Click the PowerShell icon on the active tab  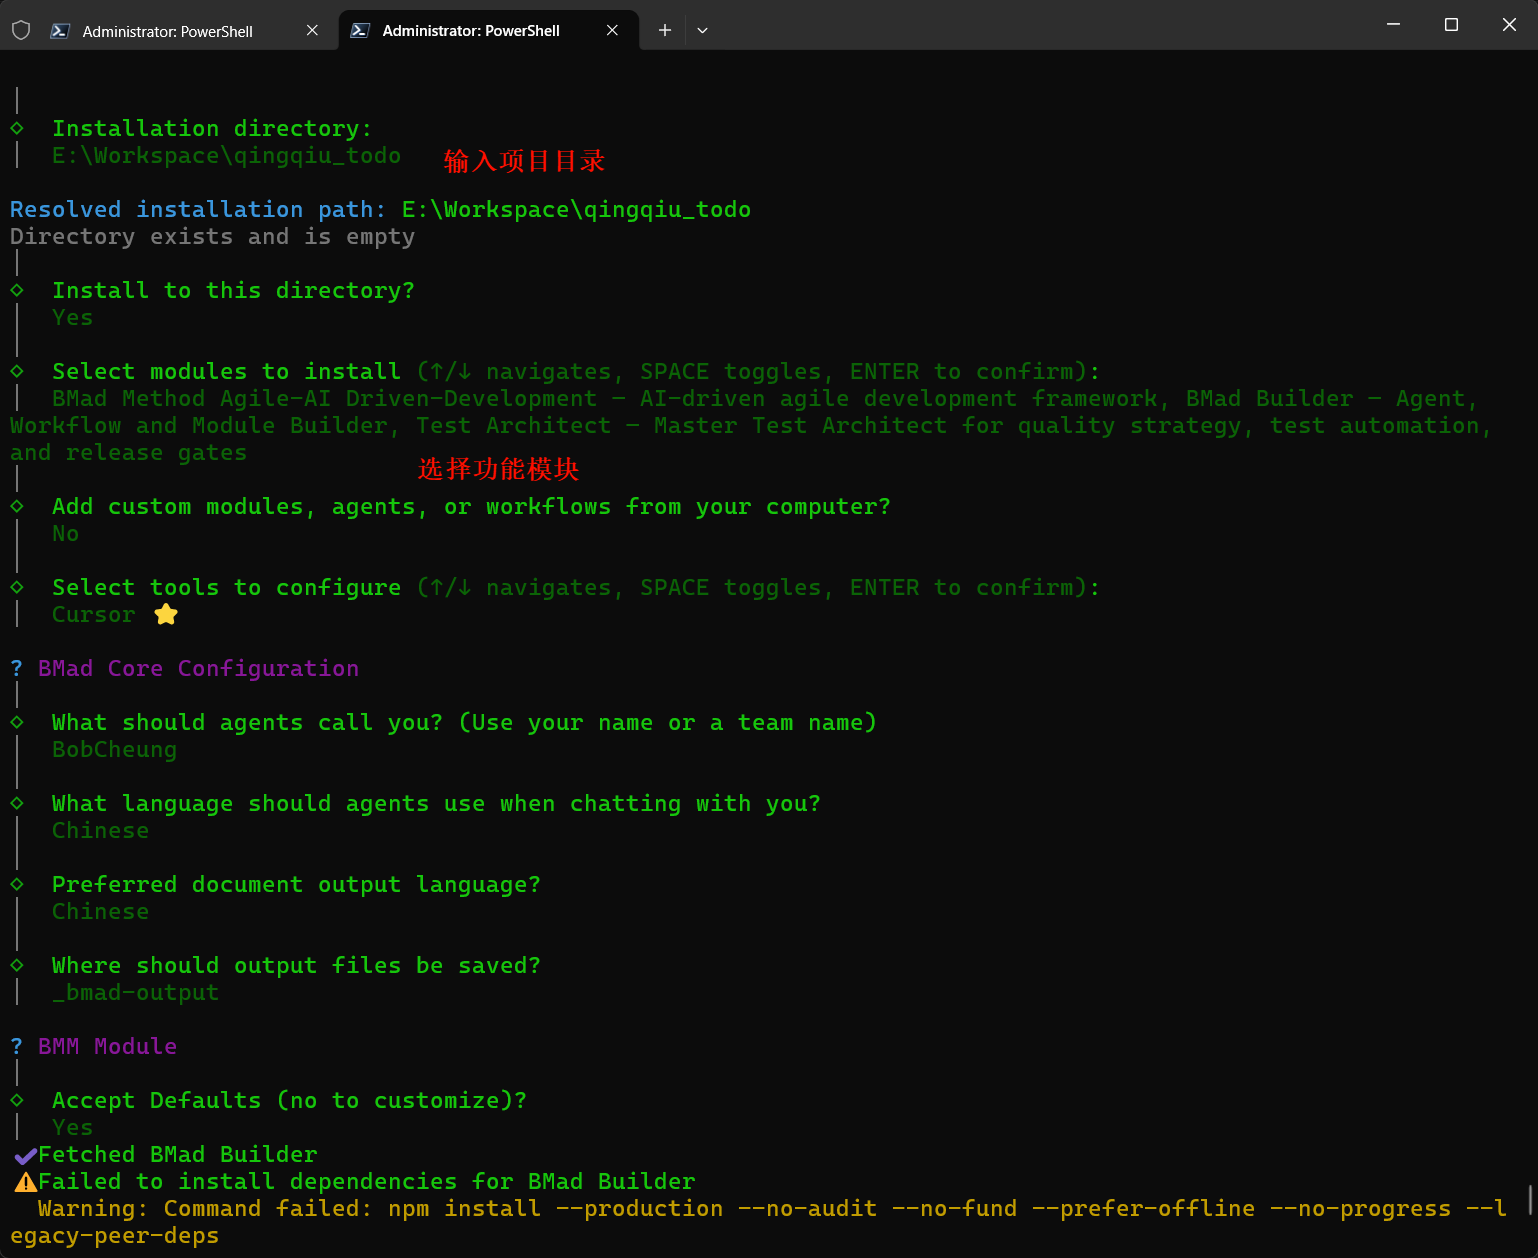point(360,31)
